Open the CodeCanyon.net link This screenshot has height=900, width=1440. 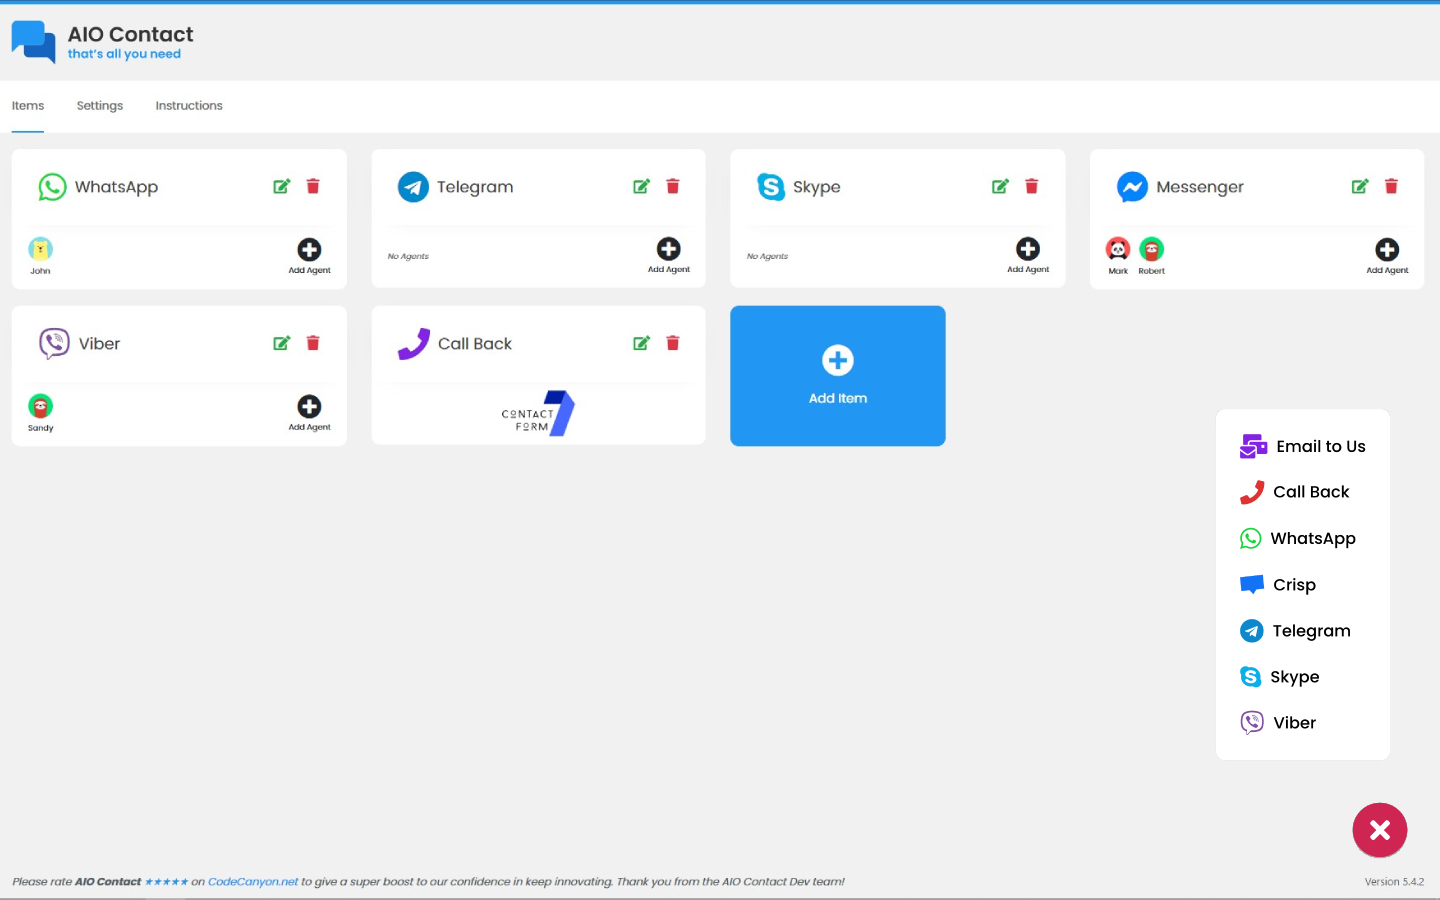(x=253, y=882)
